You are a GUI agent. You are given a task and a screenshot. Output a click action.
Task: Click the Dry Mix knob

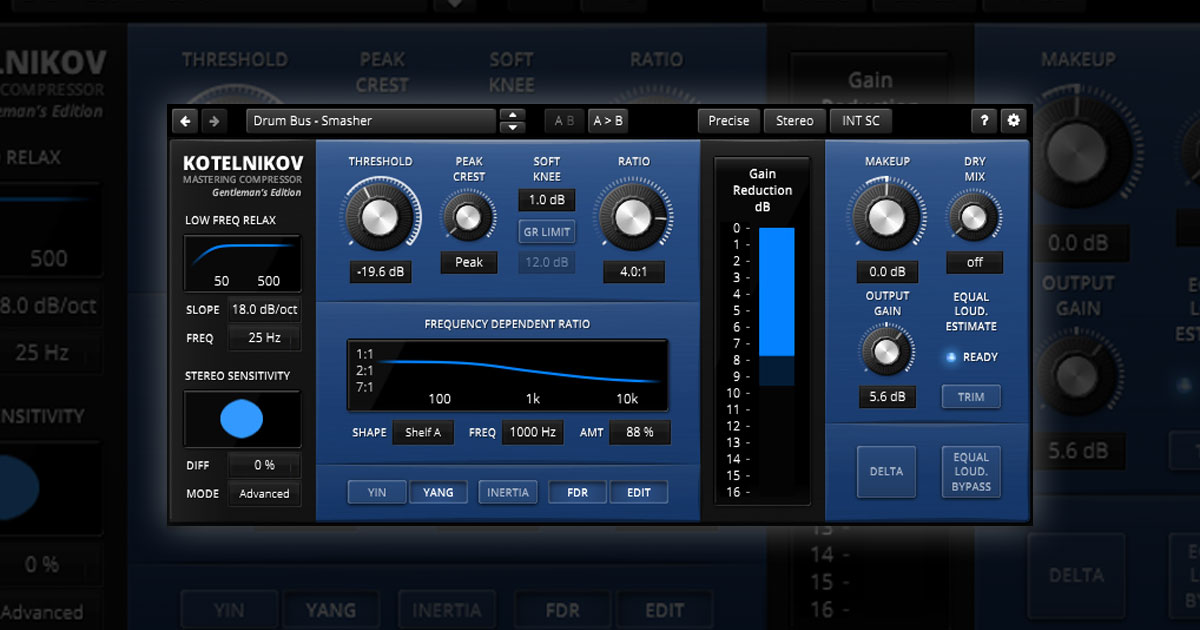click(974, 215)
